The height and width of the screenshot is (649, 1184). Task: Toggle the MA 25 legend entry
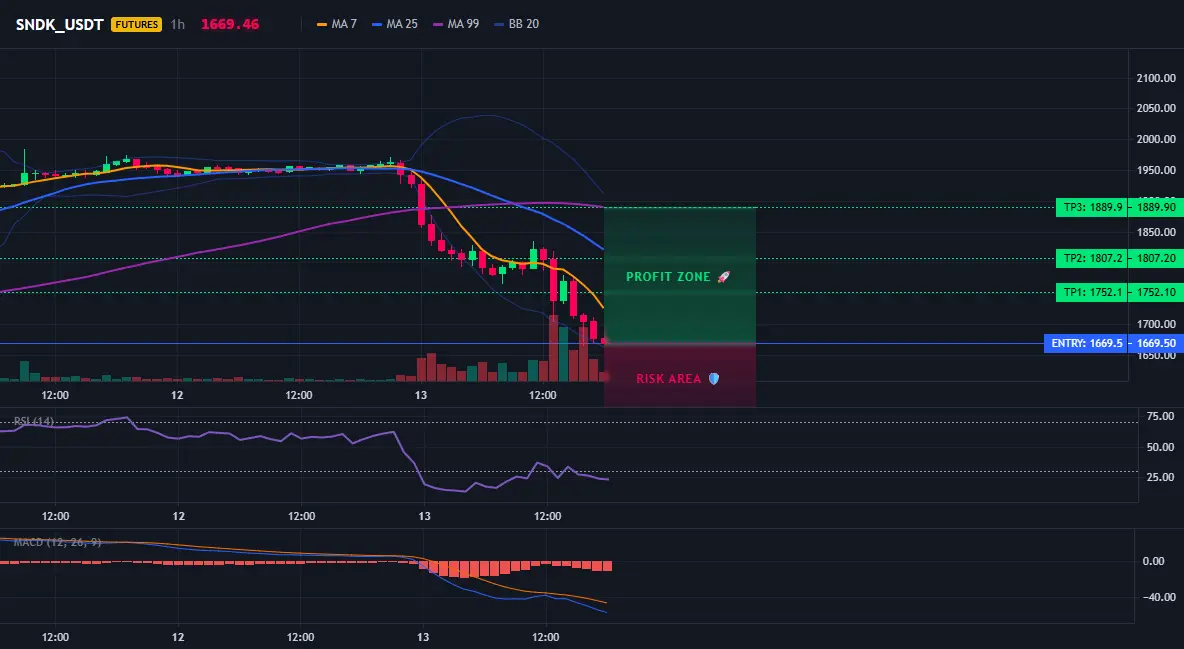[x=395, y=24]
